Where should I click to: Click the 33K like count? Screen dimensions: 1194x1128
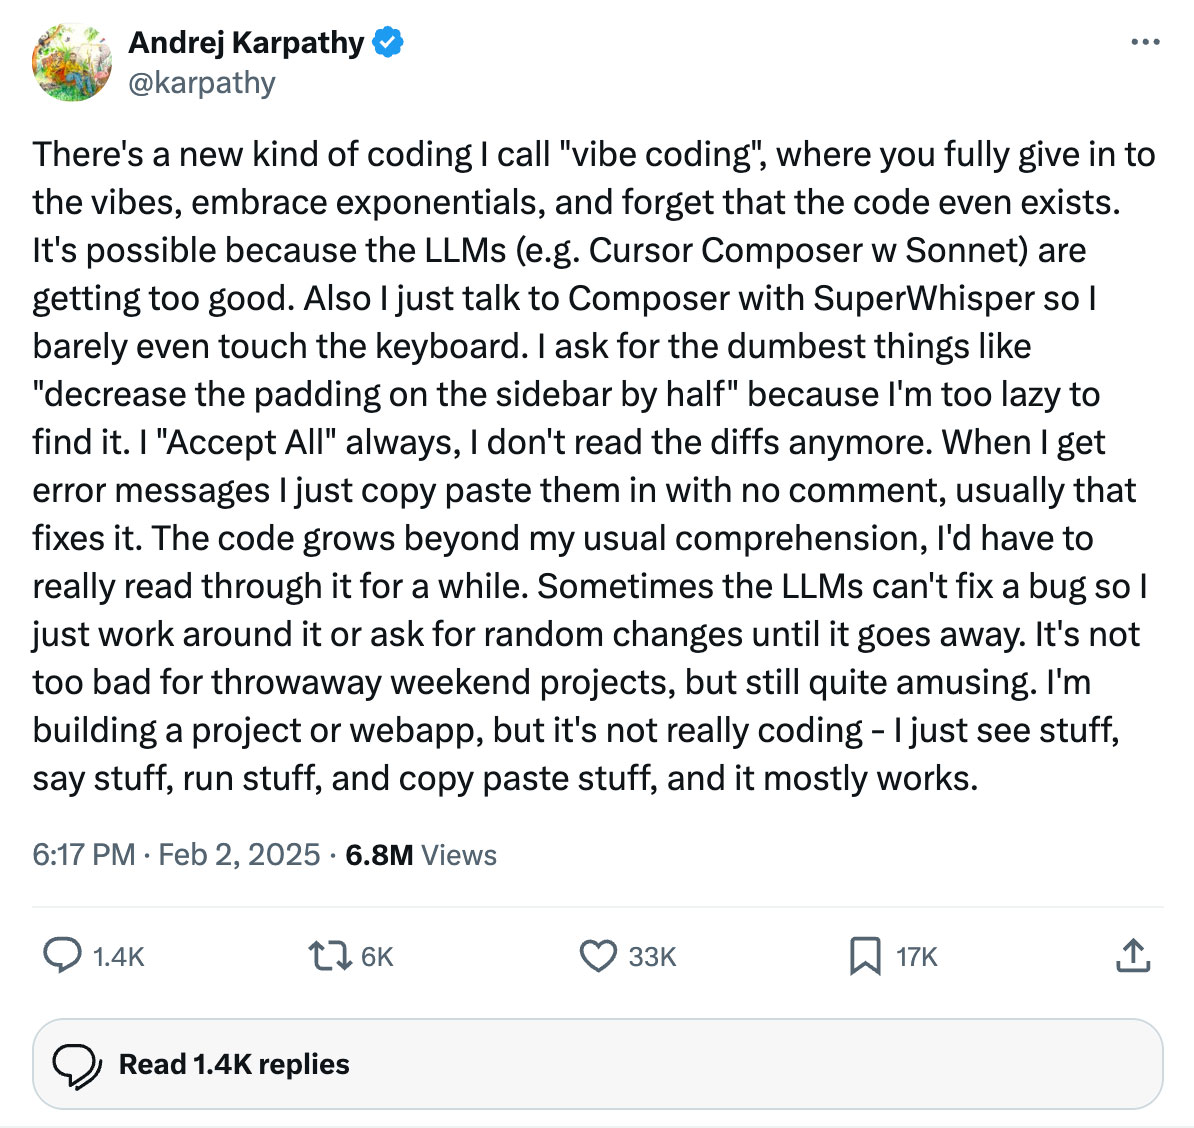tap(652, 957)
